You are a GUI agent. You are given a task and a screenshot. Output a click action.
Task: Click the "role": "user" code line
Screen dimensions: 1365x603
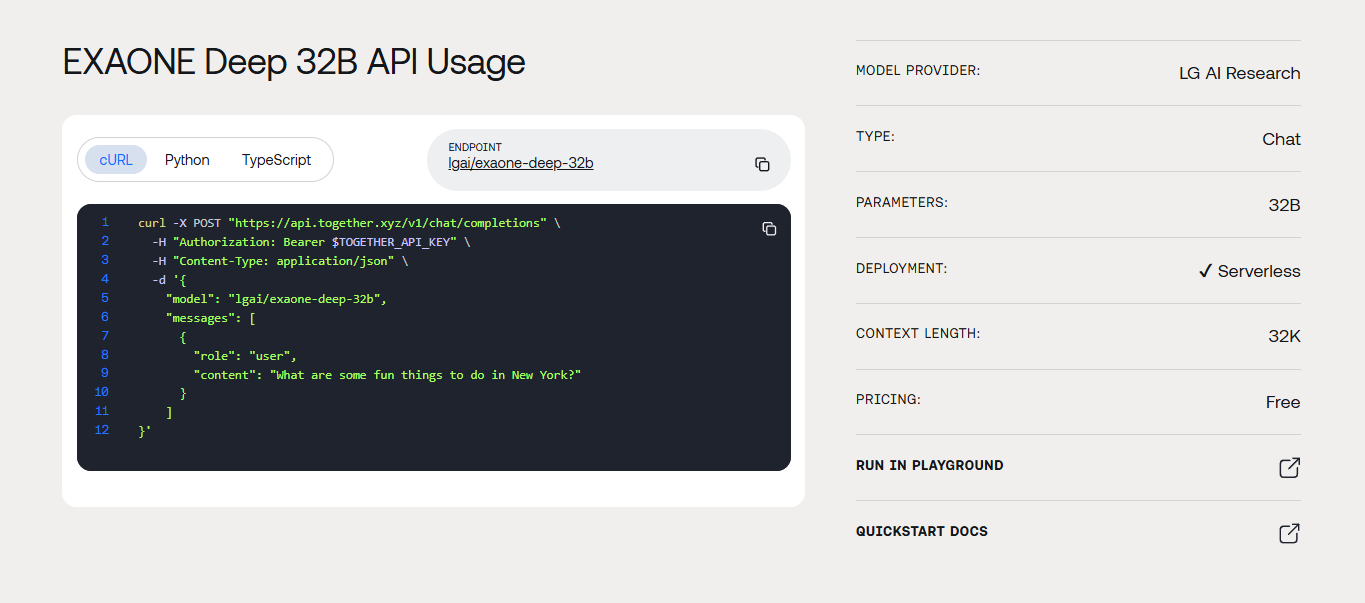pos(245,355)
